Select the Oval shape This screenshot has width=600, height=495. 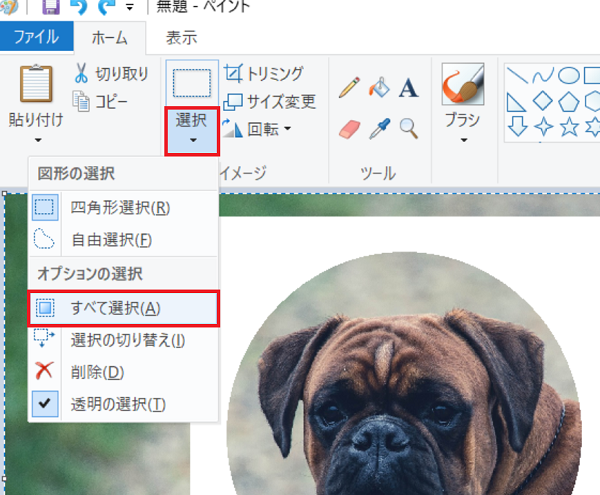[569, 75]
